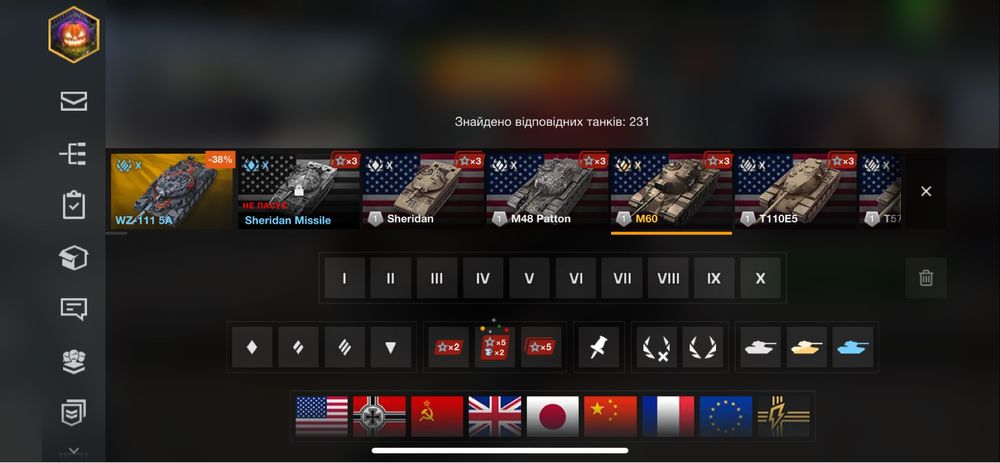
Task: Filter by the USA flag
Action: tap(322, 416)
